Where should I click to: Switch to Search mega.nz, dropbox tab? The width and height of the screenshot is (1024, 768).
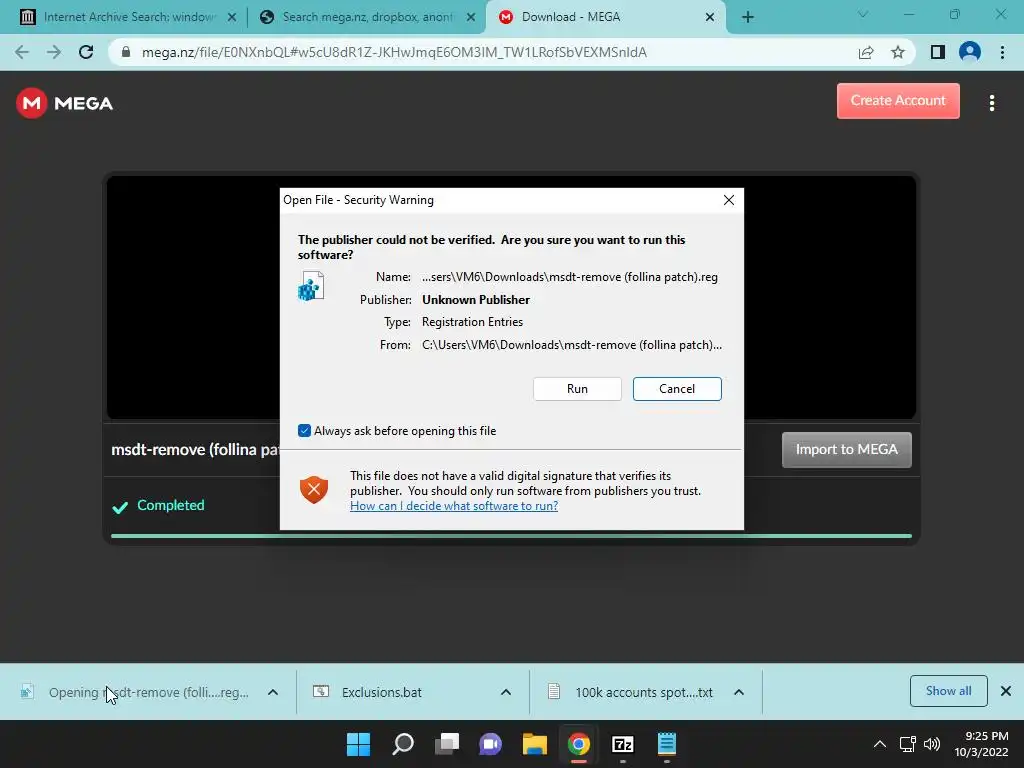pyautogui.click(x=368, y=17)
